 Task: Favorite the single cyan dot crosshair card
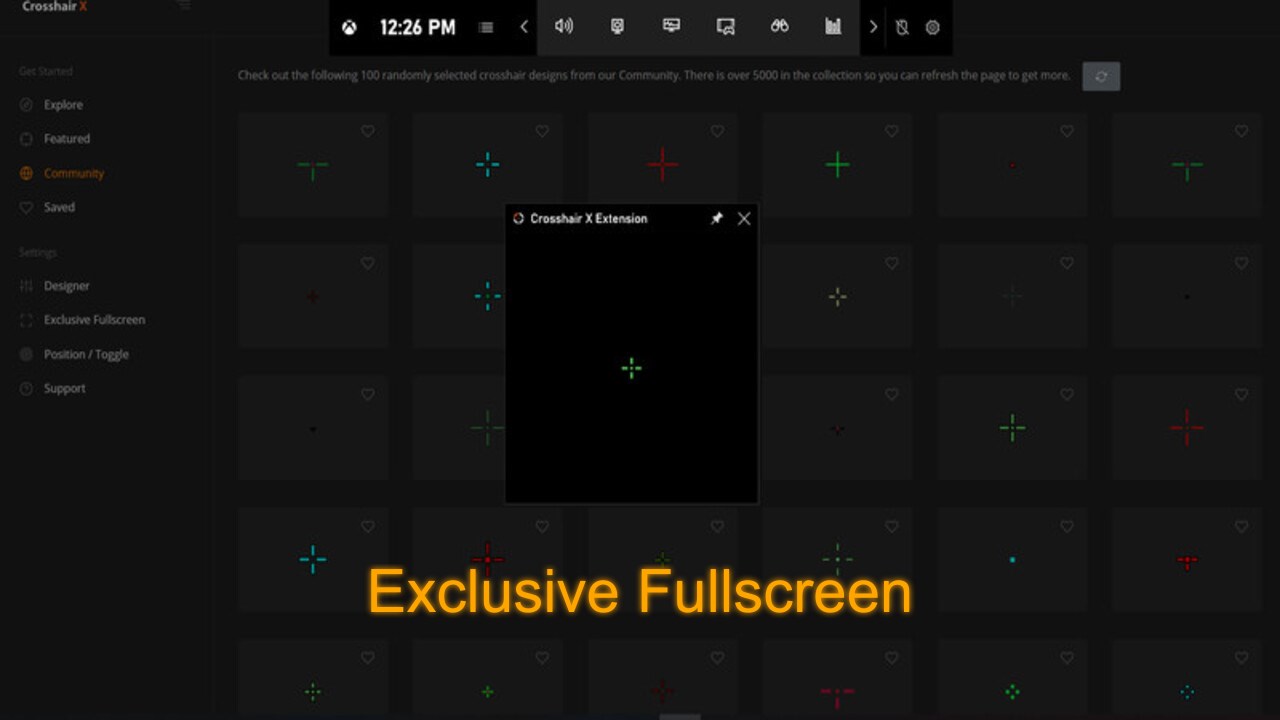[1066, 527]
